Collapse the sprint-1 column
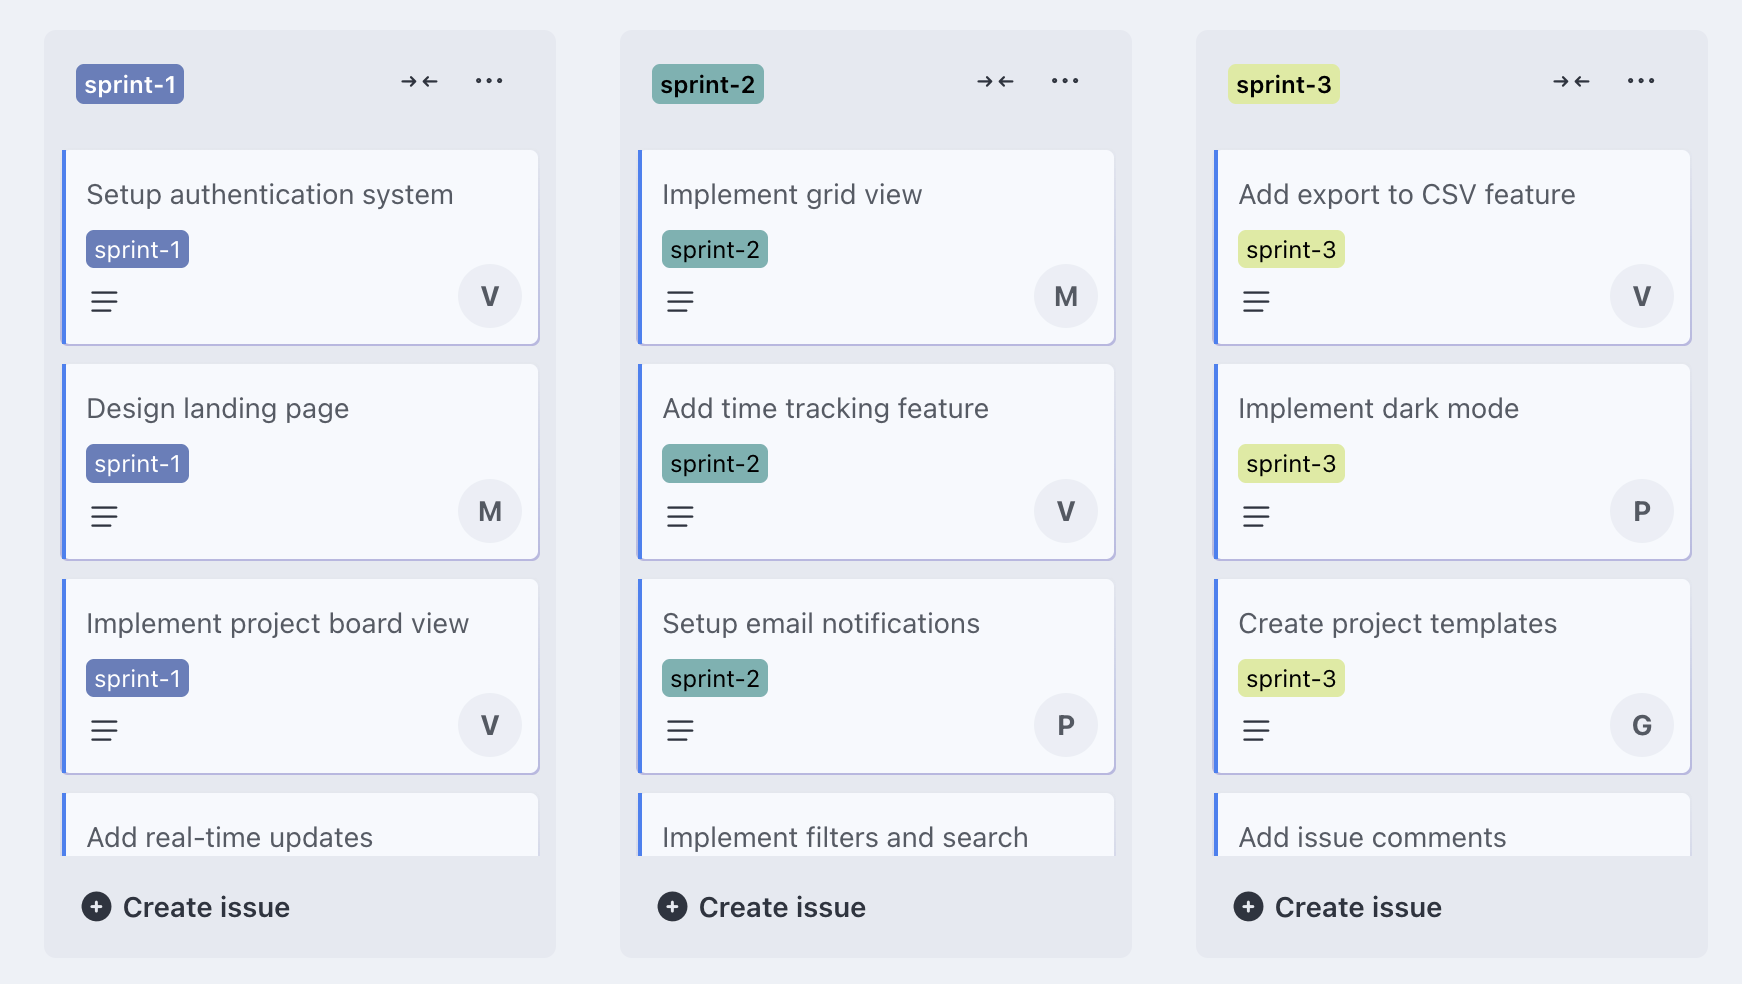The height and width of the screenshot is (984, 1742). (420, 82)
